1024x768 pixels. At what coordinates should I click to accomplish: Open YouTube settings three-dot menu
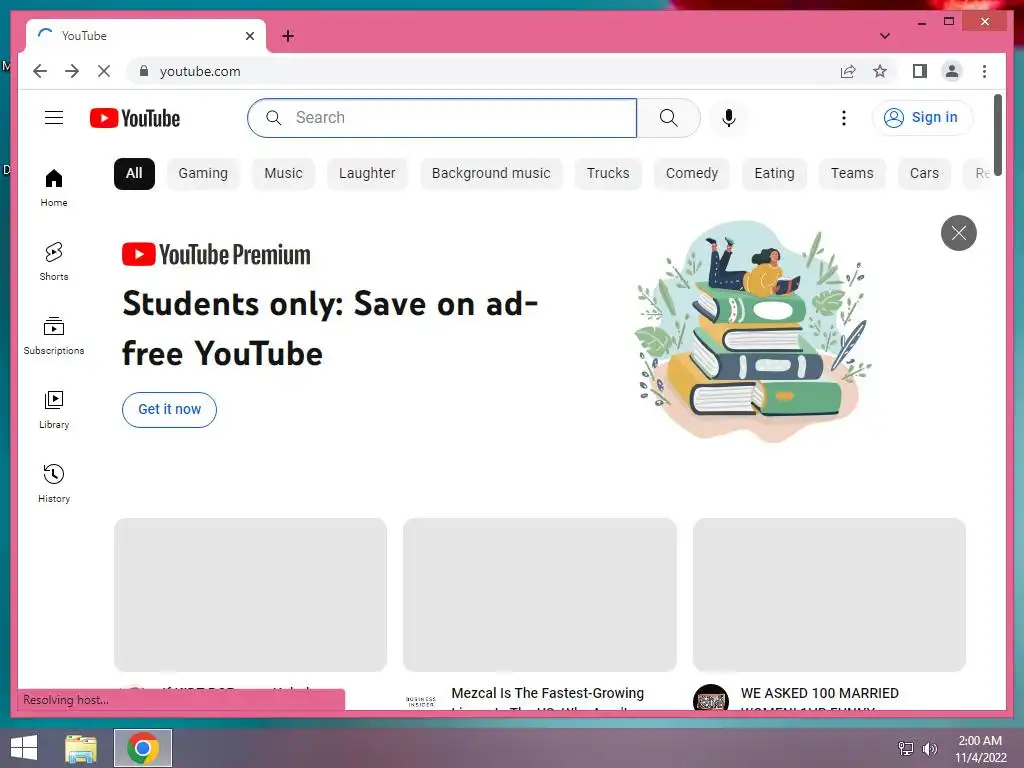[x=844, y=118]
